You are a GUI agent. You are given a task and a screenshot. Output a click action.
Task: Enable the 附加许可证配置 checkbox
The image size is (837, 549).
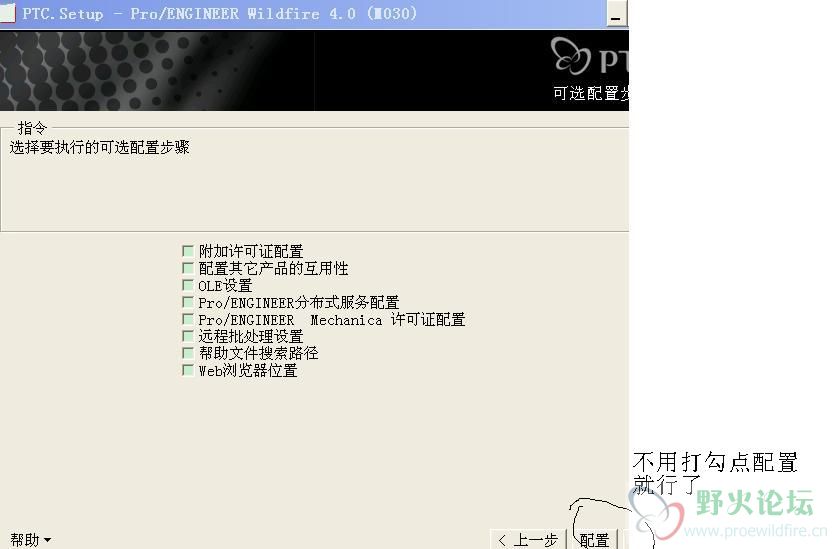(188, 251)
